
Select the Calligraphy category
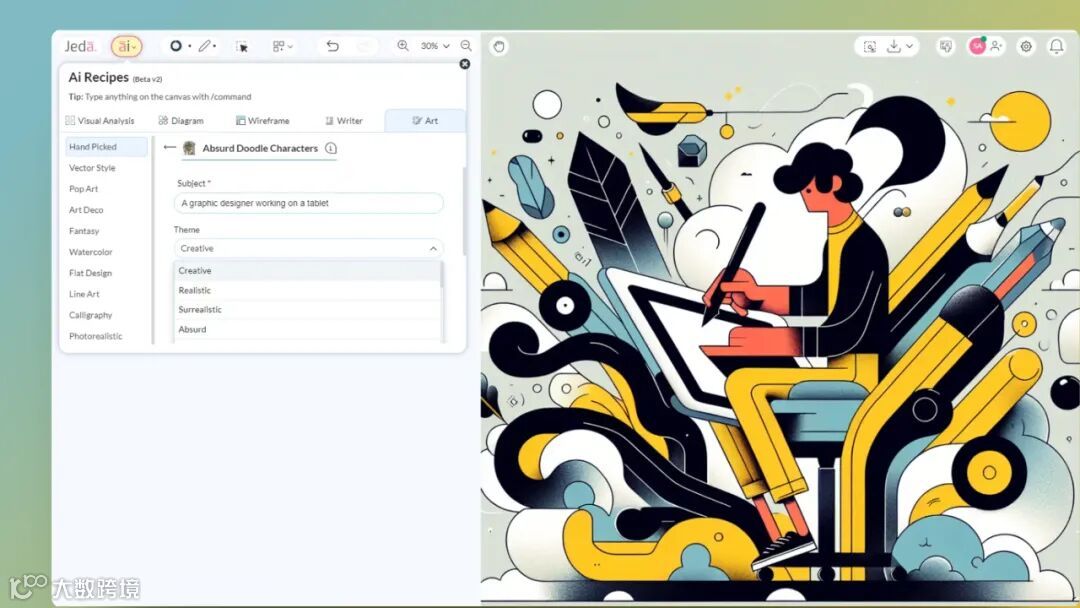click(x=90, y=315)
